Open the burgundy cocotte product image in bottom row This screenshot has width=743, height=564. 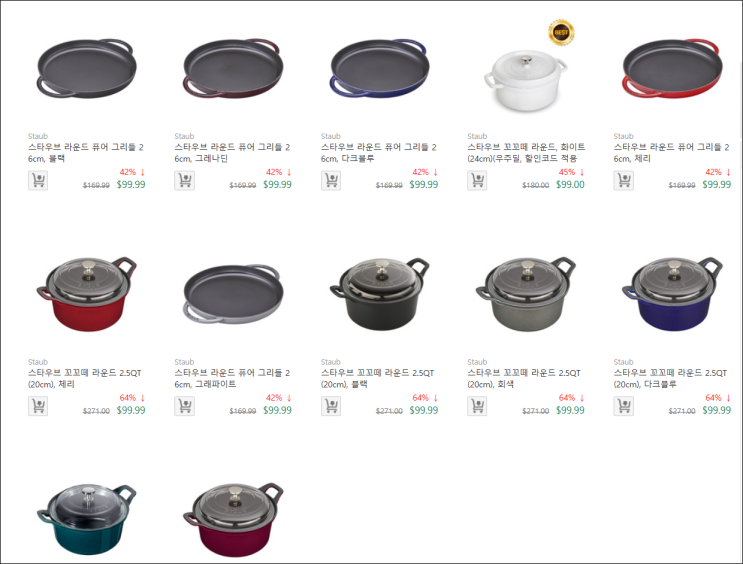pos(233,519)
